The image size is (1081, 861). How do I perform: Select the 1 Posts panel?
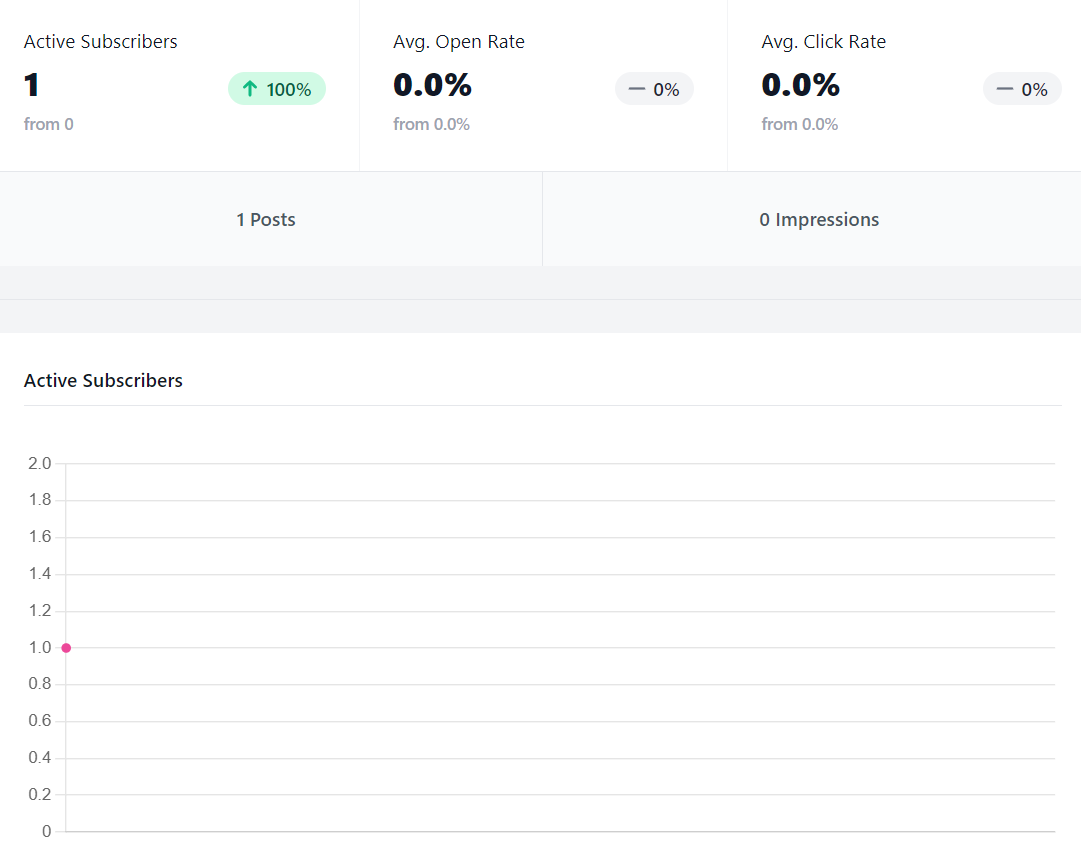click(271, 219)
